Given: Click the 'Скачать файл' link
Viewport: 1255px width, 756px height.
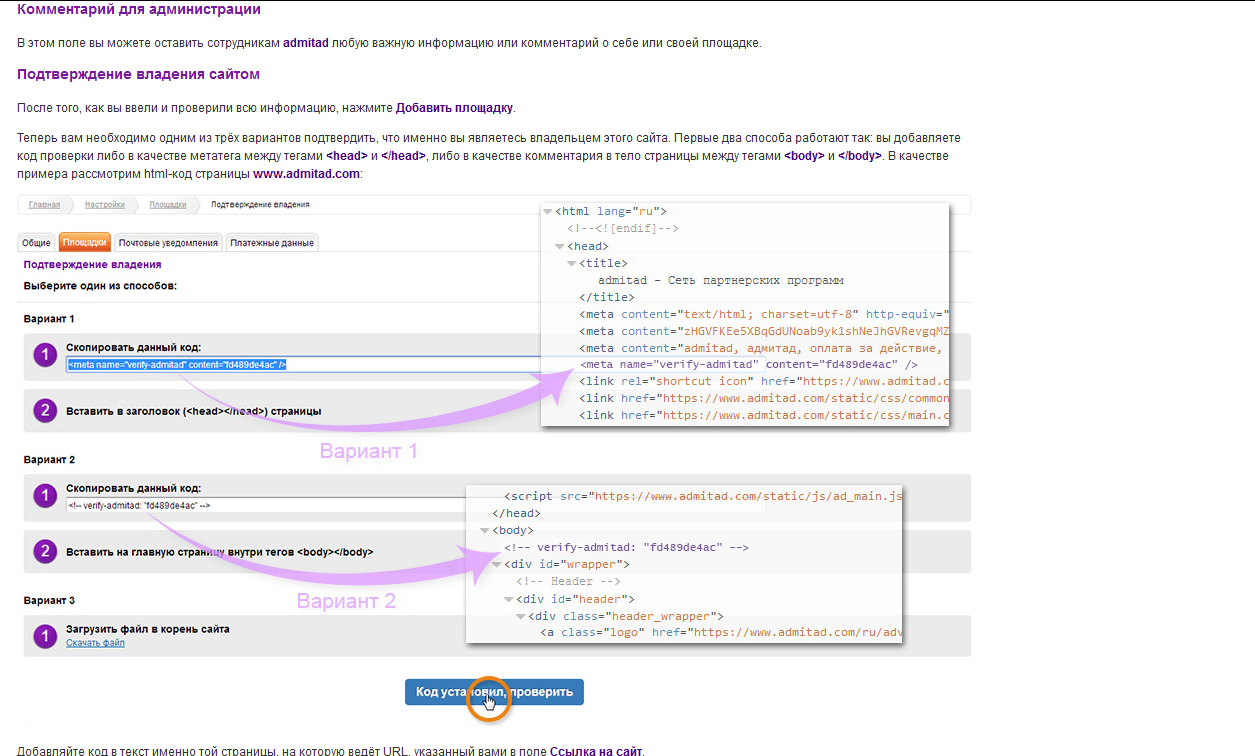Looking at the screenshot, I should pyautogui.click(x=95, y=643).
